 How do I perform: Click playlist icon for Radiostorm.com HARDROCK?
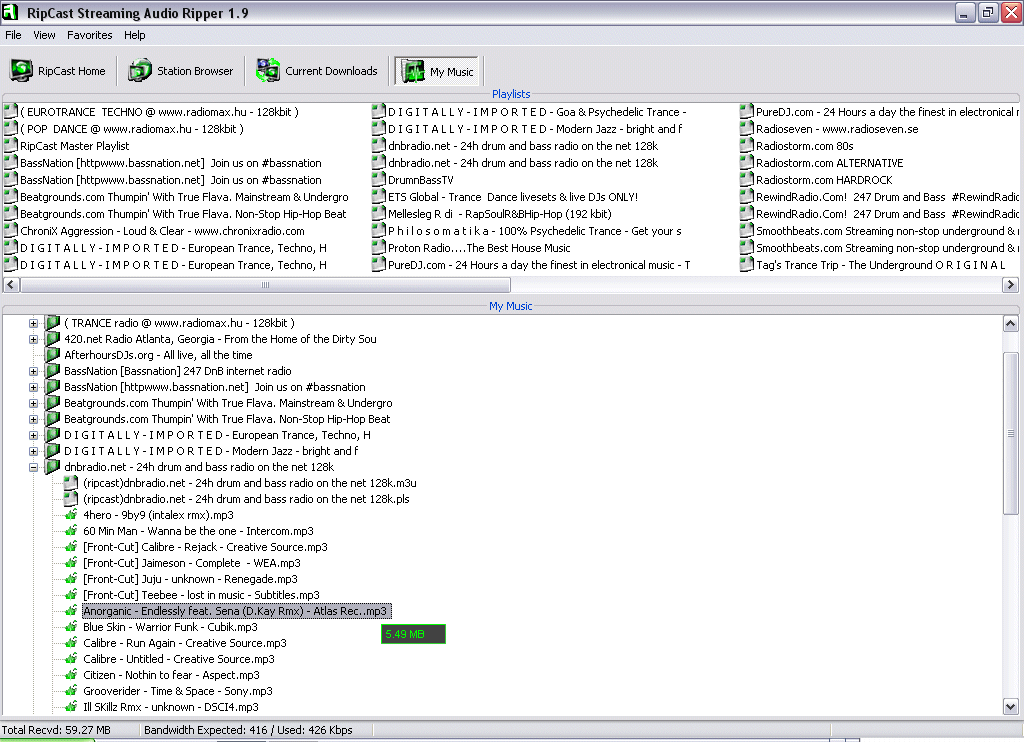(x=746, y=179)
